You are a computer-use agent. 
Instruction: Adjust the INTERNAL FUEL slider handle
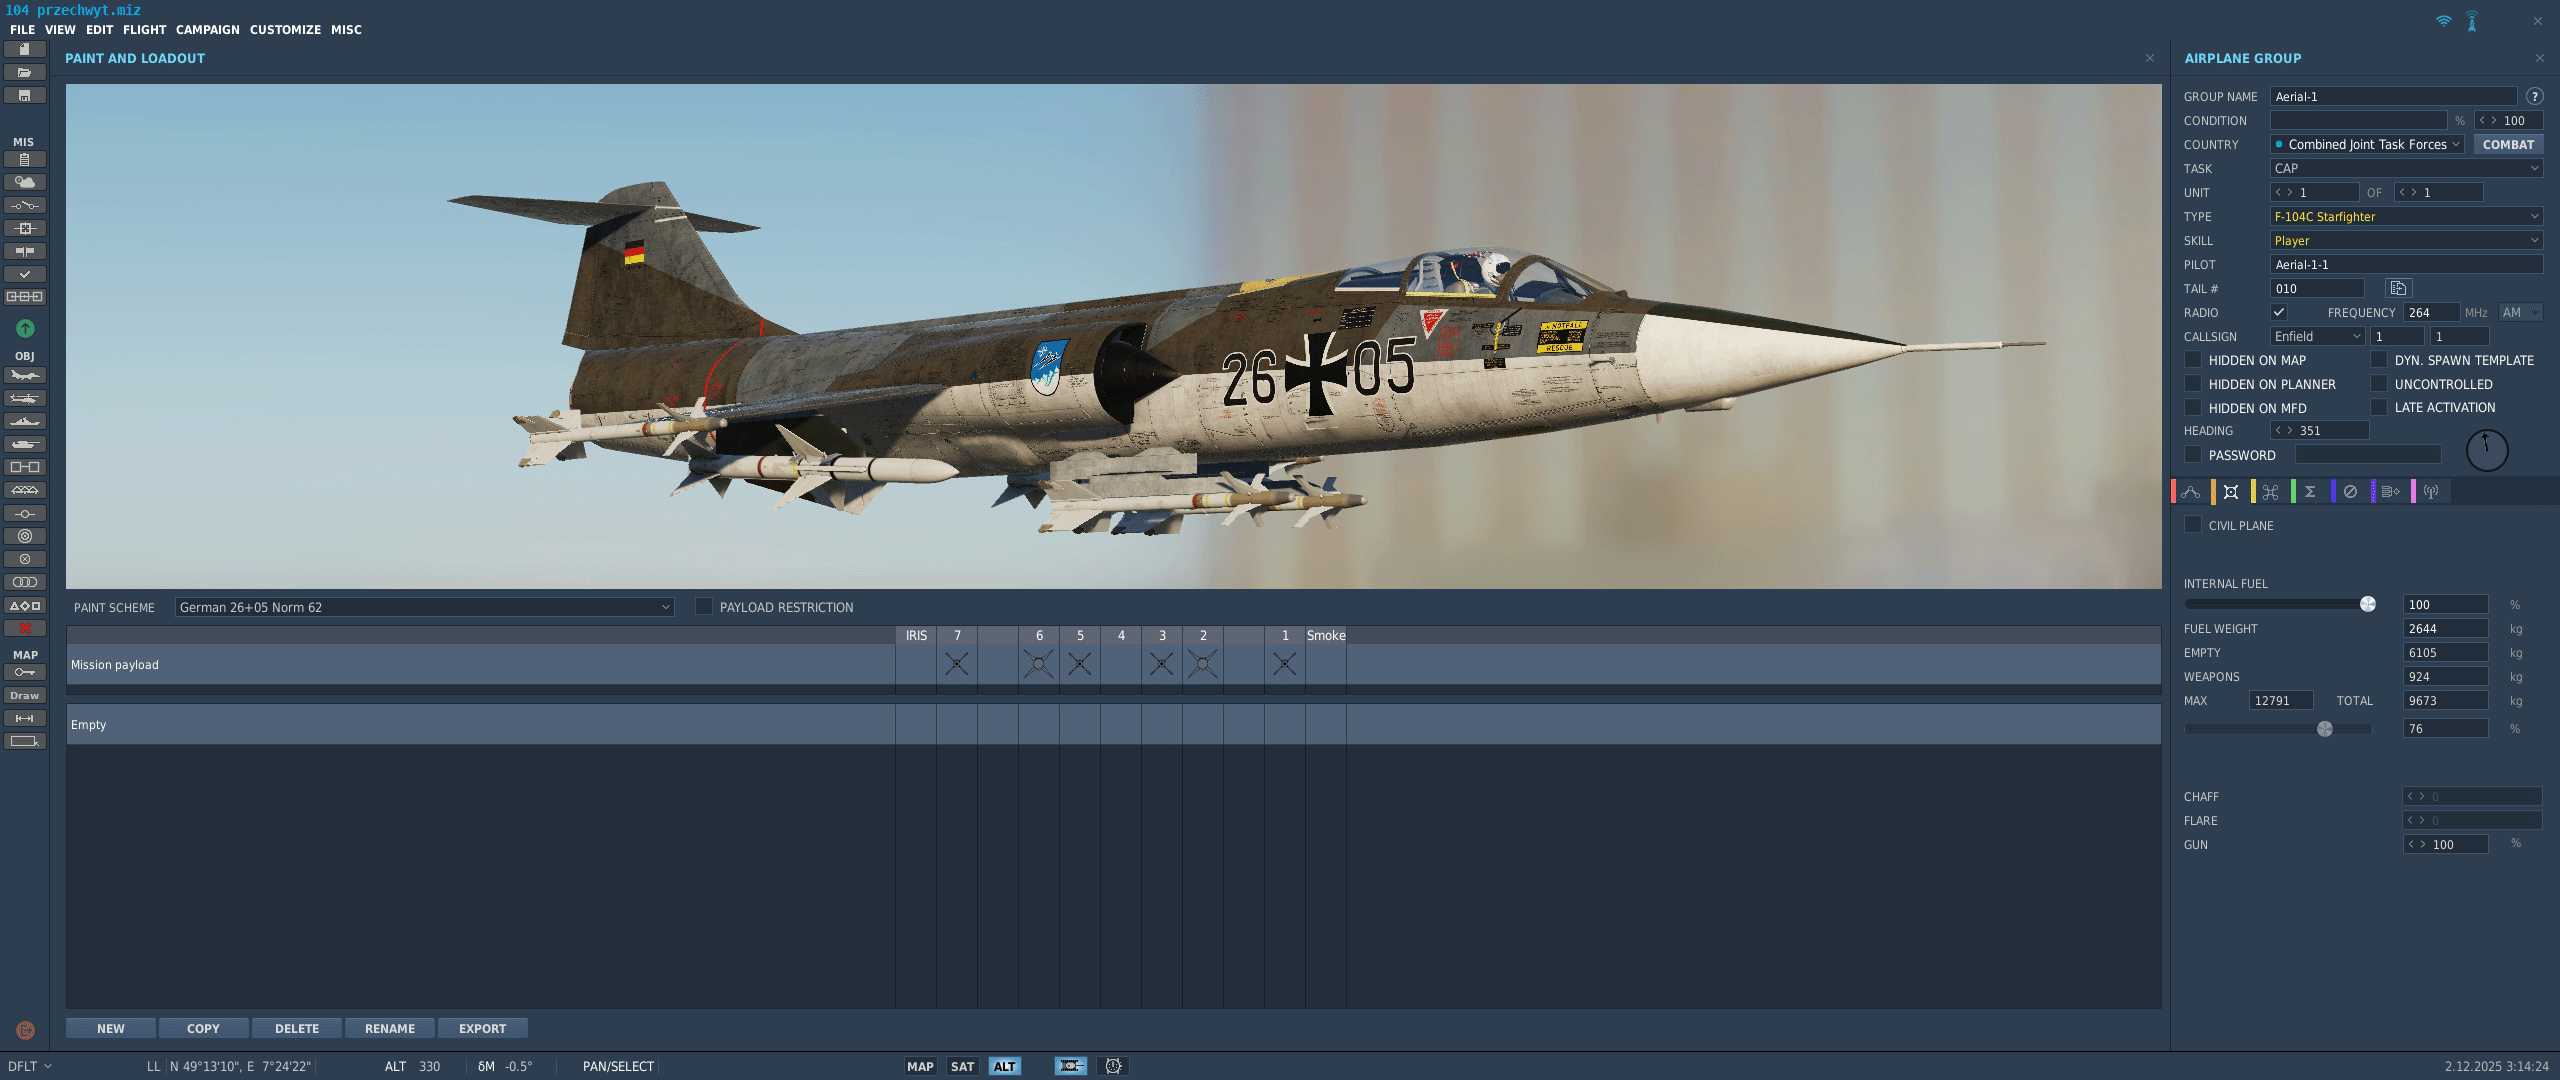pyautogui.click(x=2368, y=604)
